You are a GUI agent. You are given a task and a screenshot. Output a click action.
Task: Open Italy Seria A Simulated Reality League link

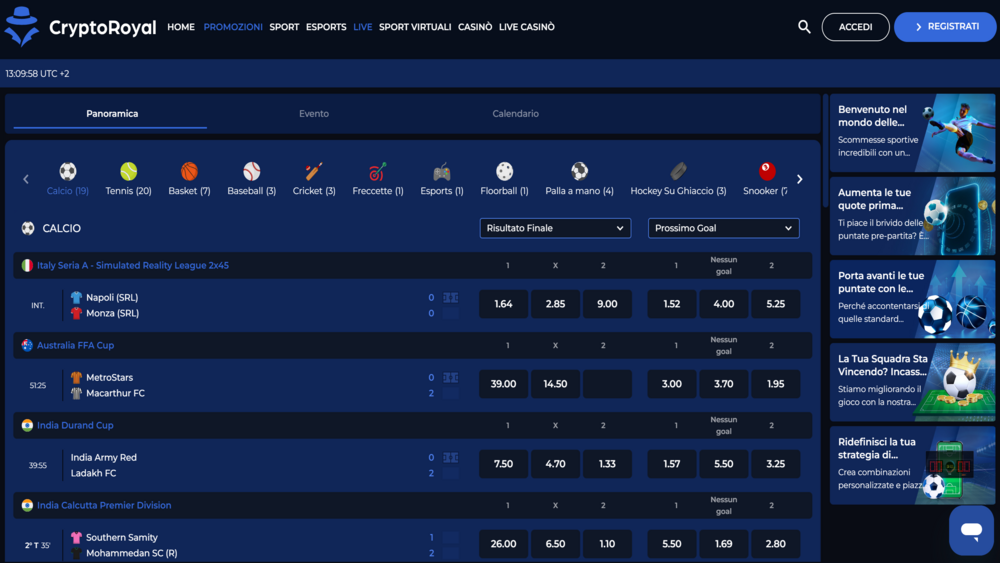pos(133,265)
